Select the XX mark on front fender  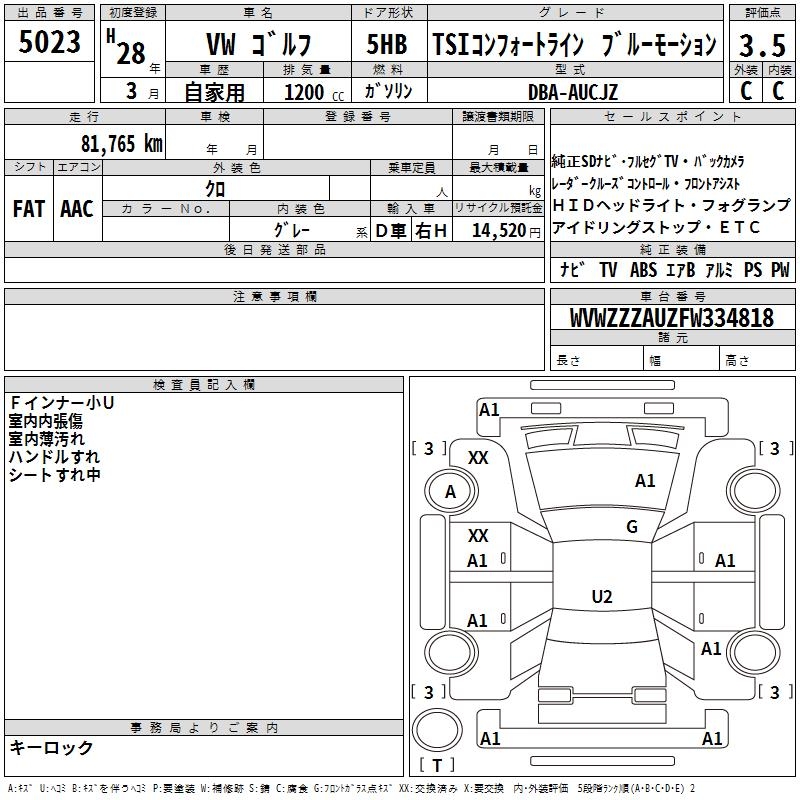(478, 458)
